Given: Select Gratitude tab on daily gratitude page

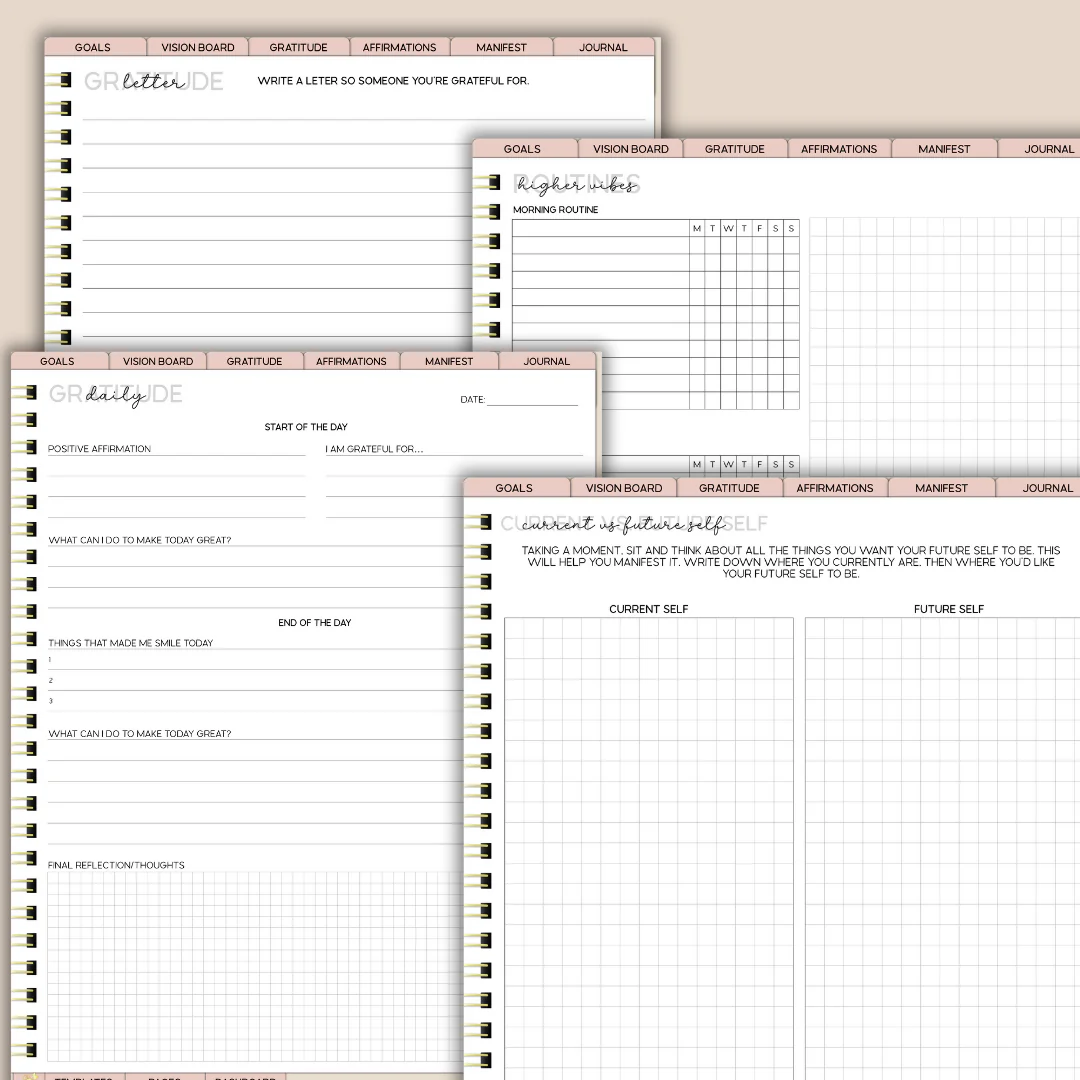Looking at the screenshot, I should (x=254, y=361).
